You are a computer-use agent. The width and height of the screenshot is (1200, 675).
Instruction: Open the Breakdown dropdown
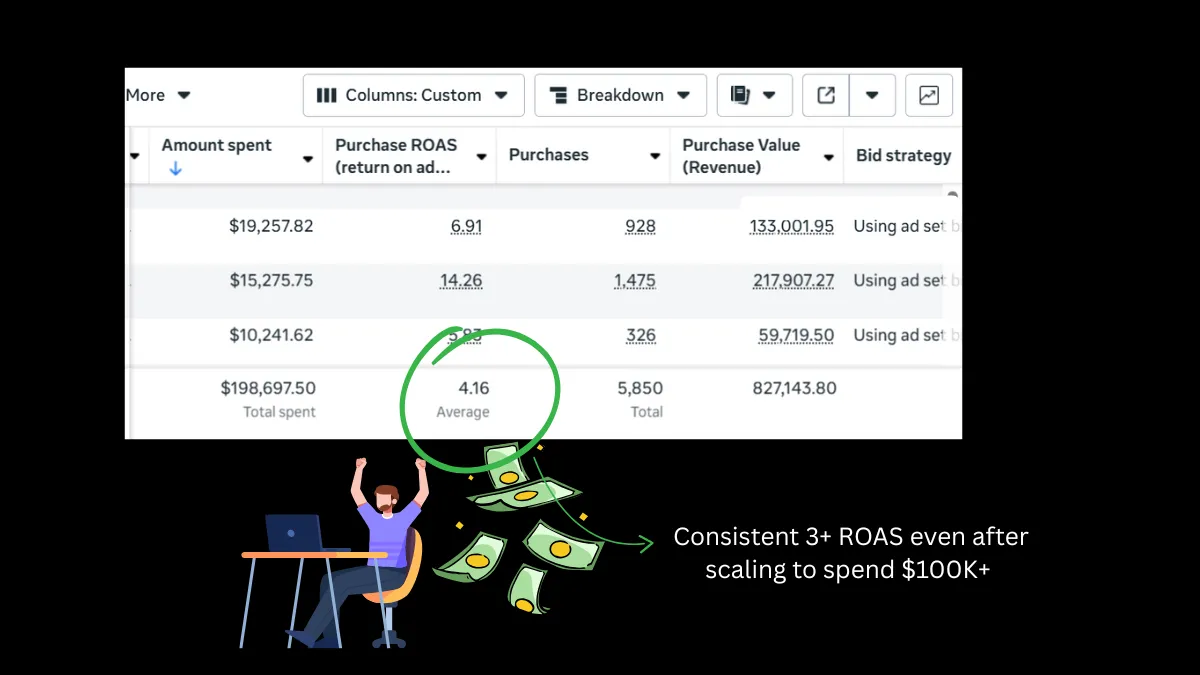click(621, 95)
